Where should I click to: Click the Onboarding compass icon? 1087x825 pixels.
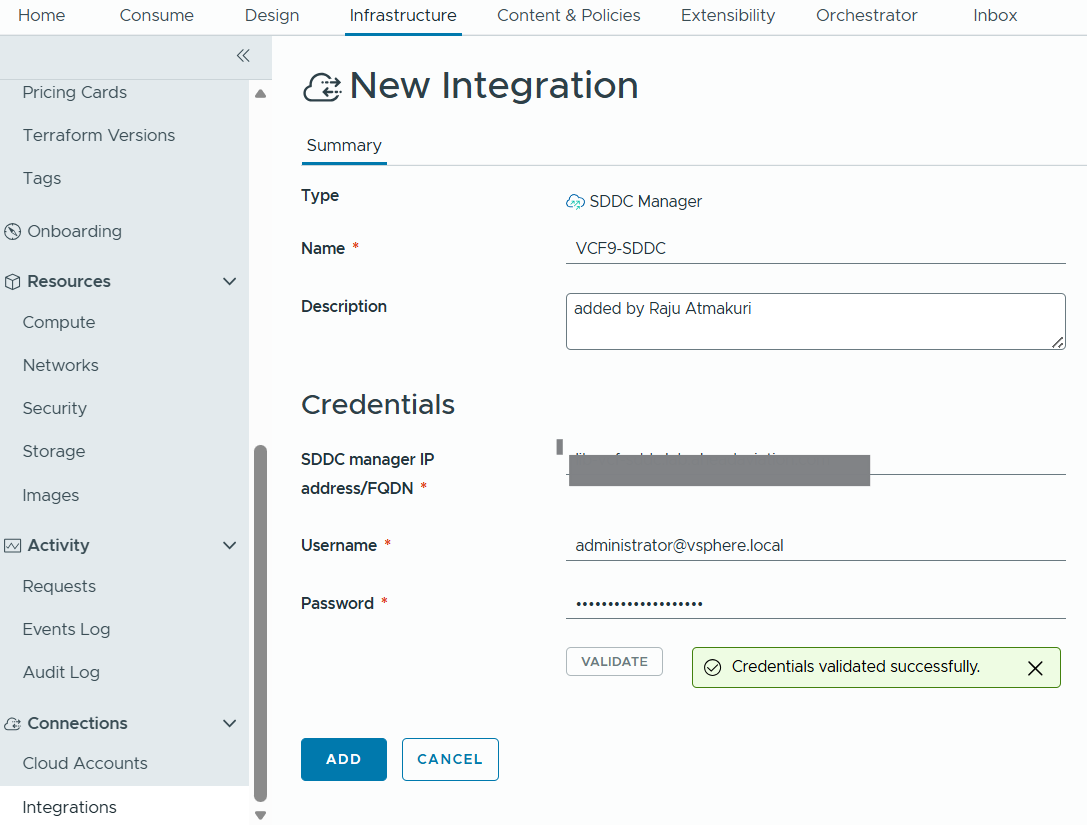(13, 232)
